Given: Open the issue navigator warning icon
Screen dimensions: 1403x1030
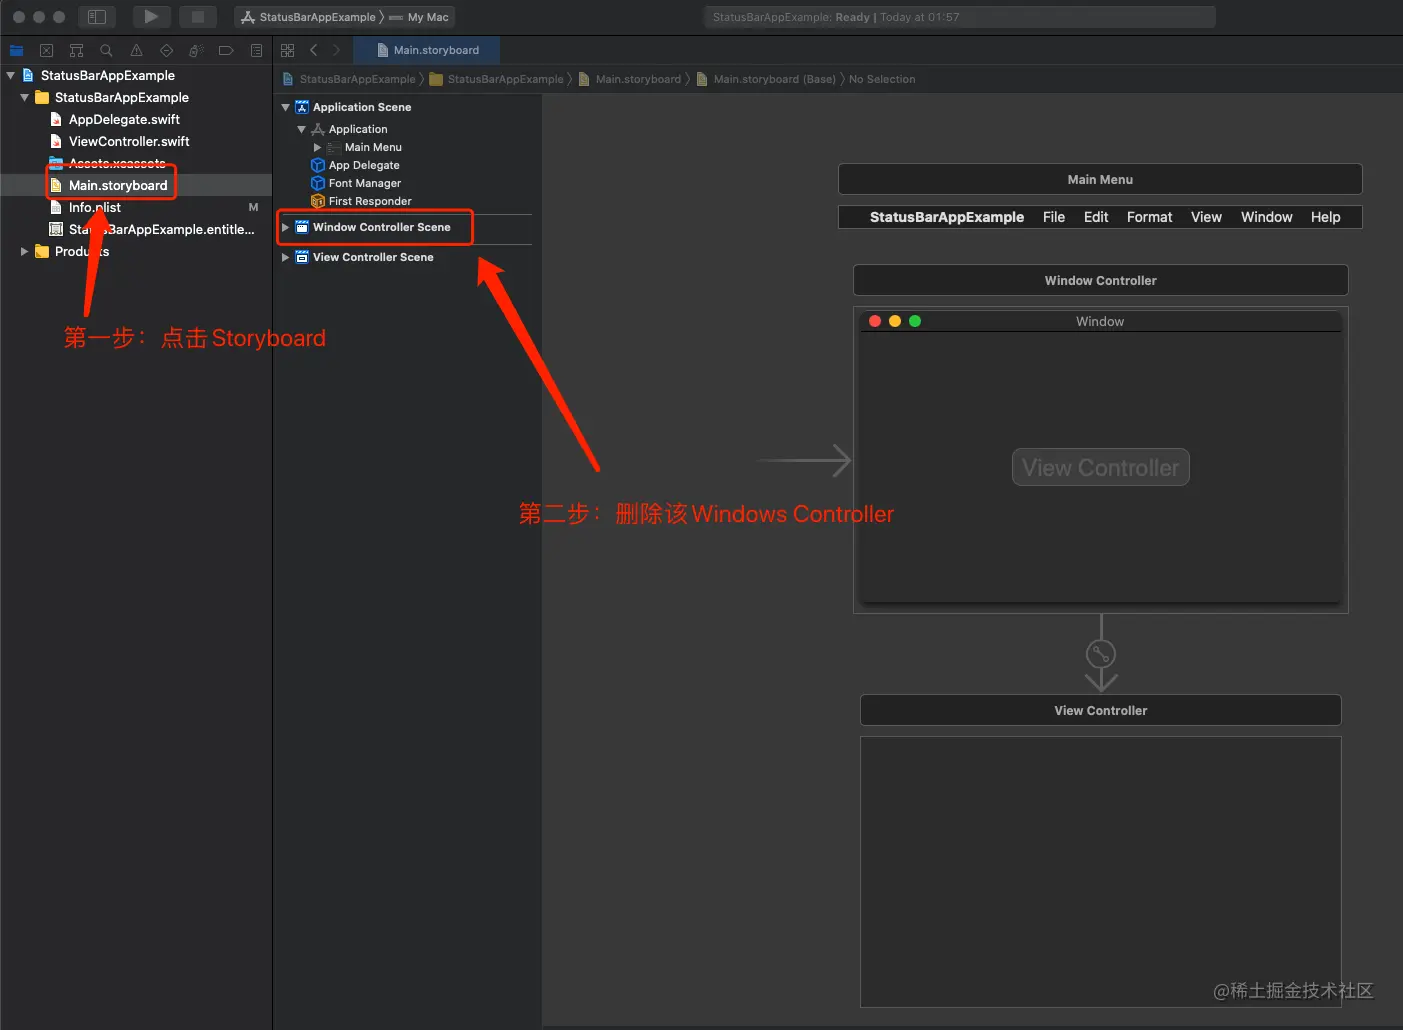Looking at the screenshot, I should 136,50.
